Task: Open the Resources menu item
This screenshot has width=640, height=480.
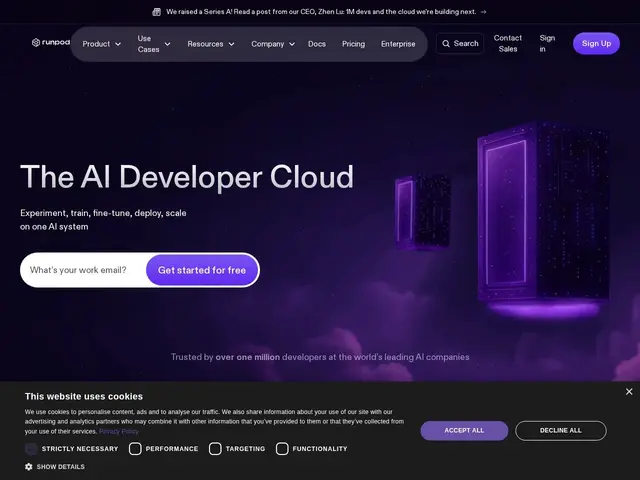Action: coord(211,44)
